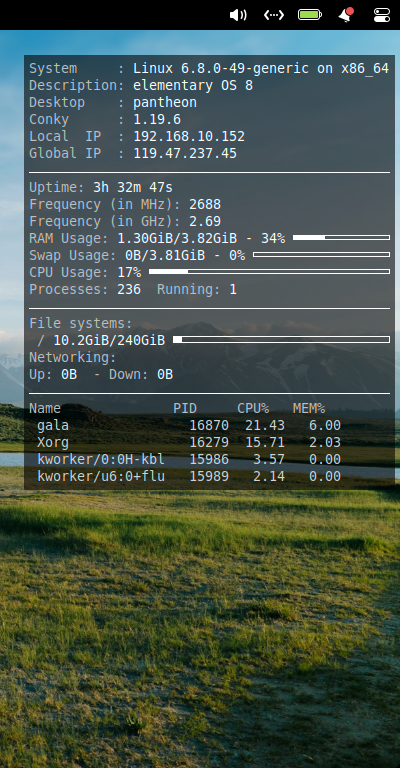Click the global IP 119.47.237.45
The image size is (400, 768).
point(185,153)
